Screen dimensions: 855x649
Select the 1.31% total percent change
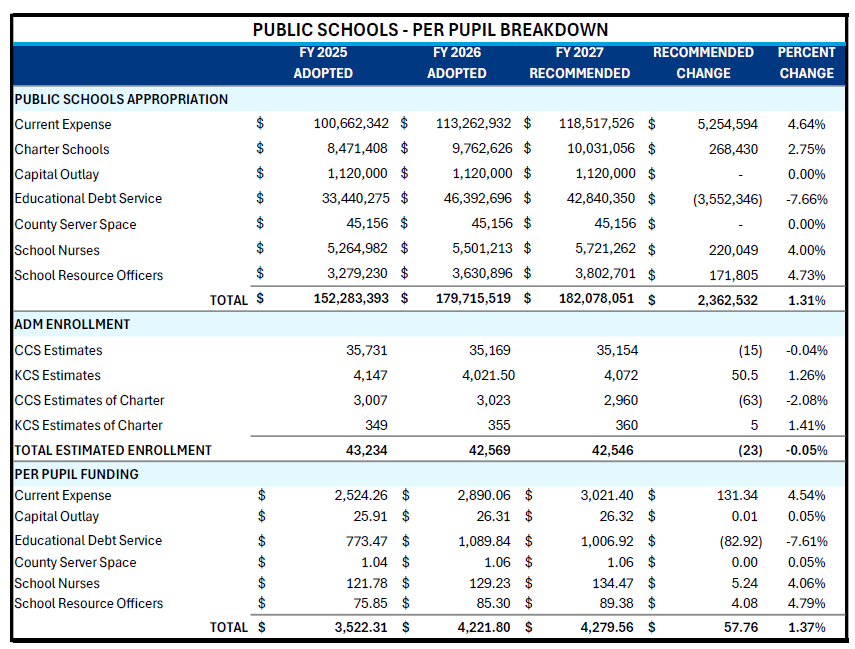[806, 300]
